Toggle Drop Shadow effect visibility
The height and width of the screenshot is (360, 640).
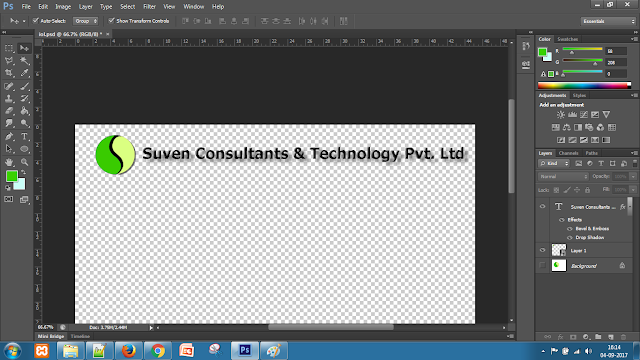coord(570,238)
